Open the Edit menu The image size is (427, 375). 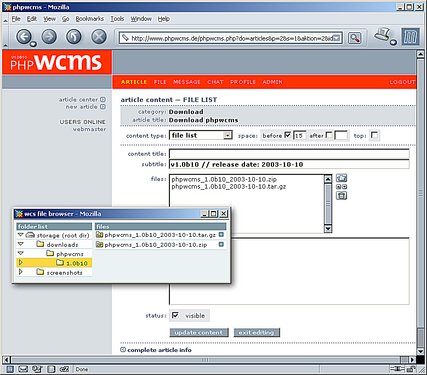pos(32,19)
